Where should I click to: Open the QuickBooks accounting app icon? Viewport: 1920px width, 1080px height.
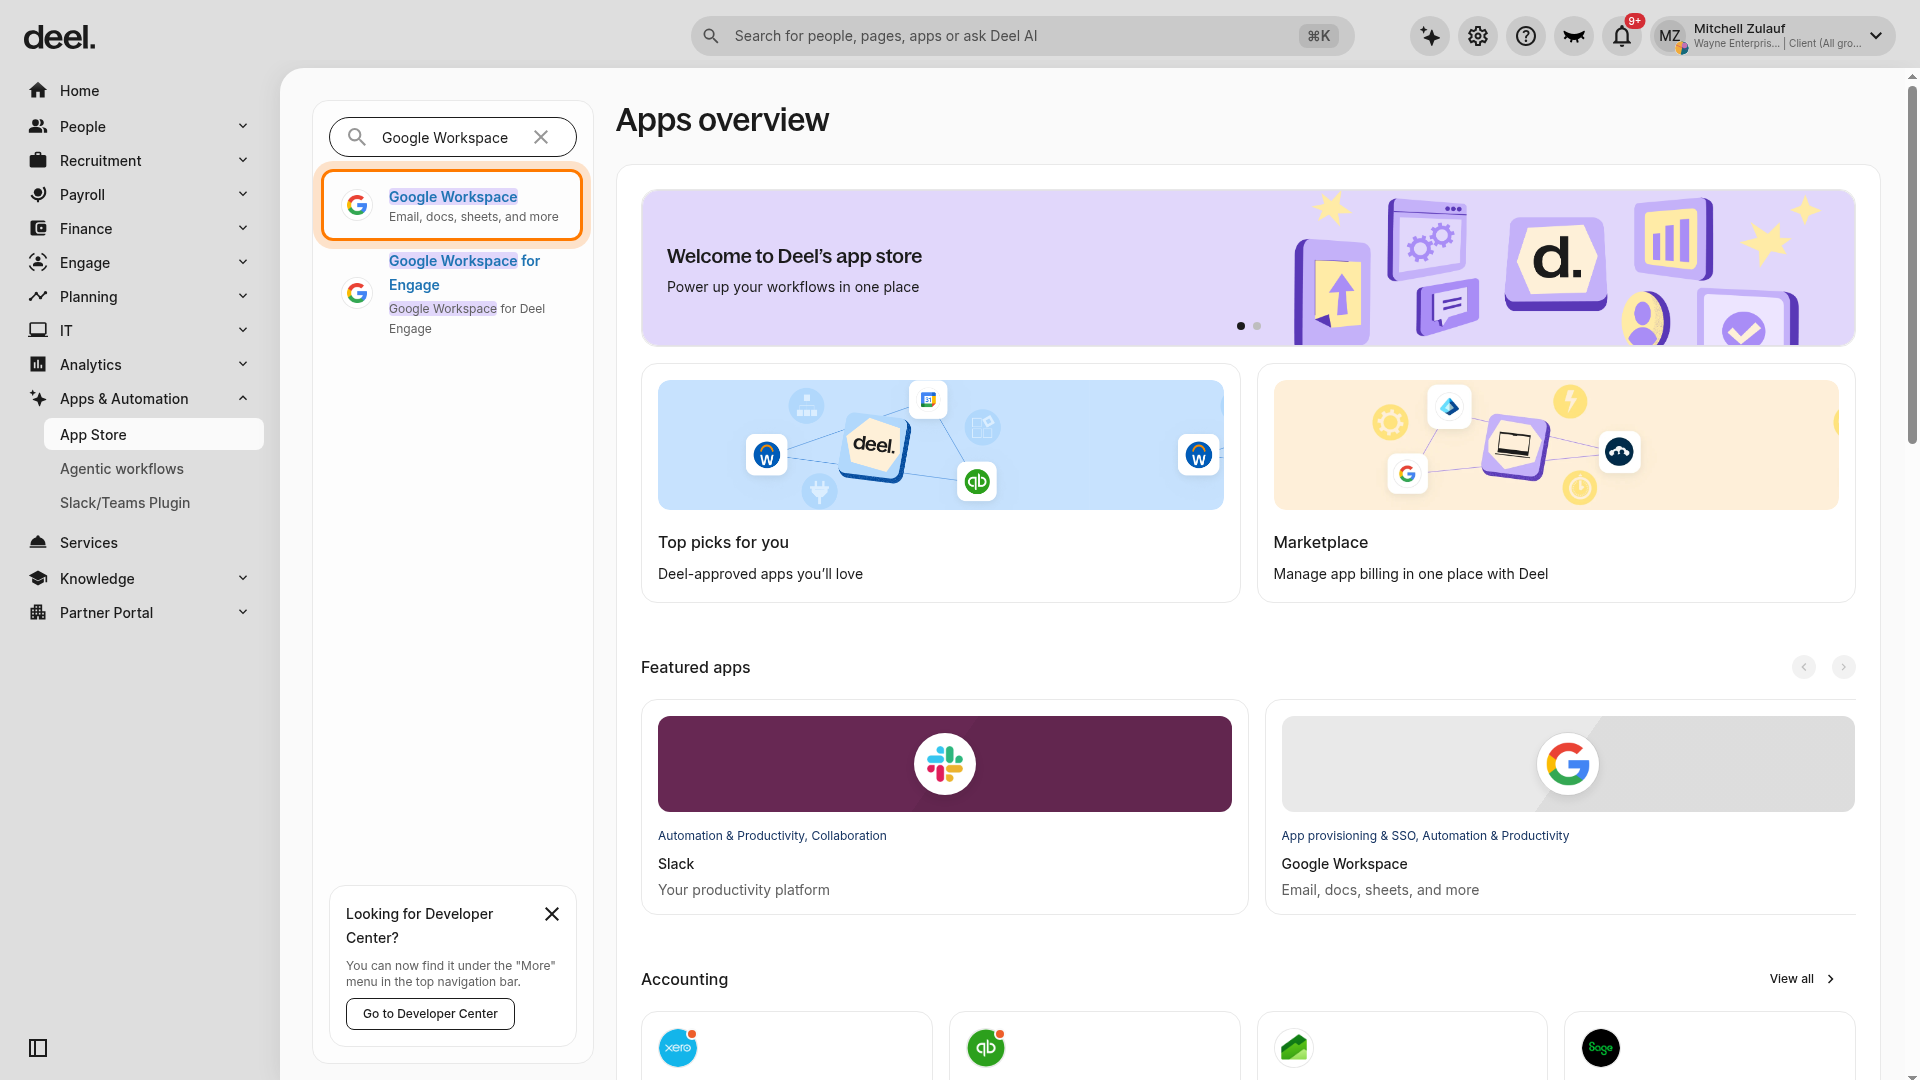coord(986,1048)
